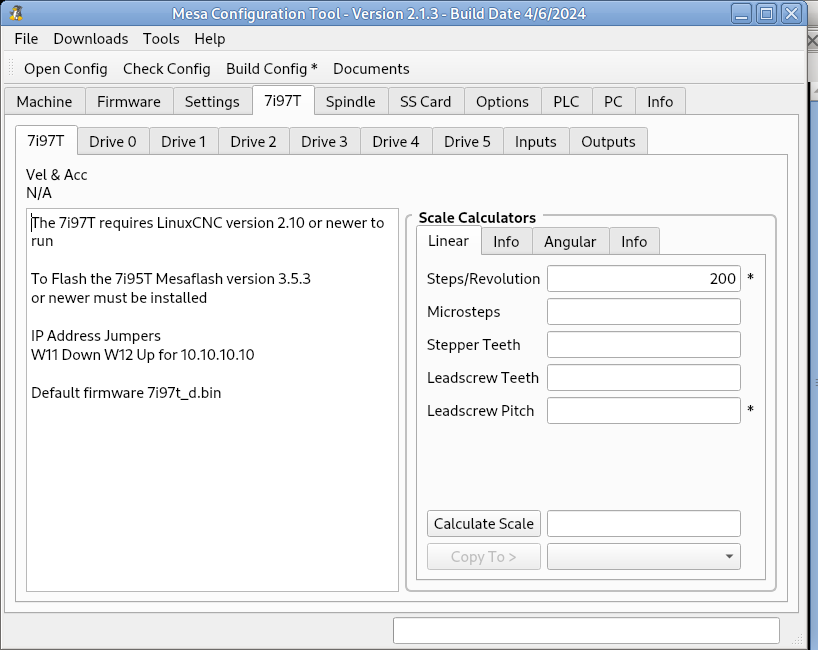The image size is (818, 650).
Task: Click the Leadscrew Pitch input field
Action: (644, 411)
